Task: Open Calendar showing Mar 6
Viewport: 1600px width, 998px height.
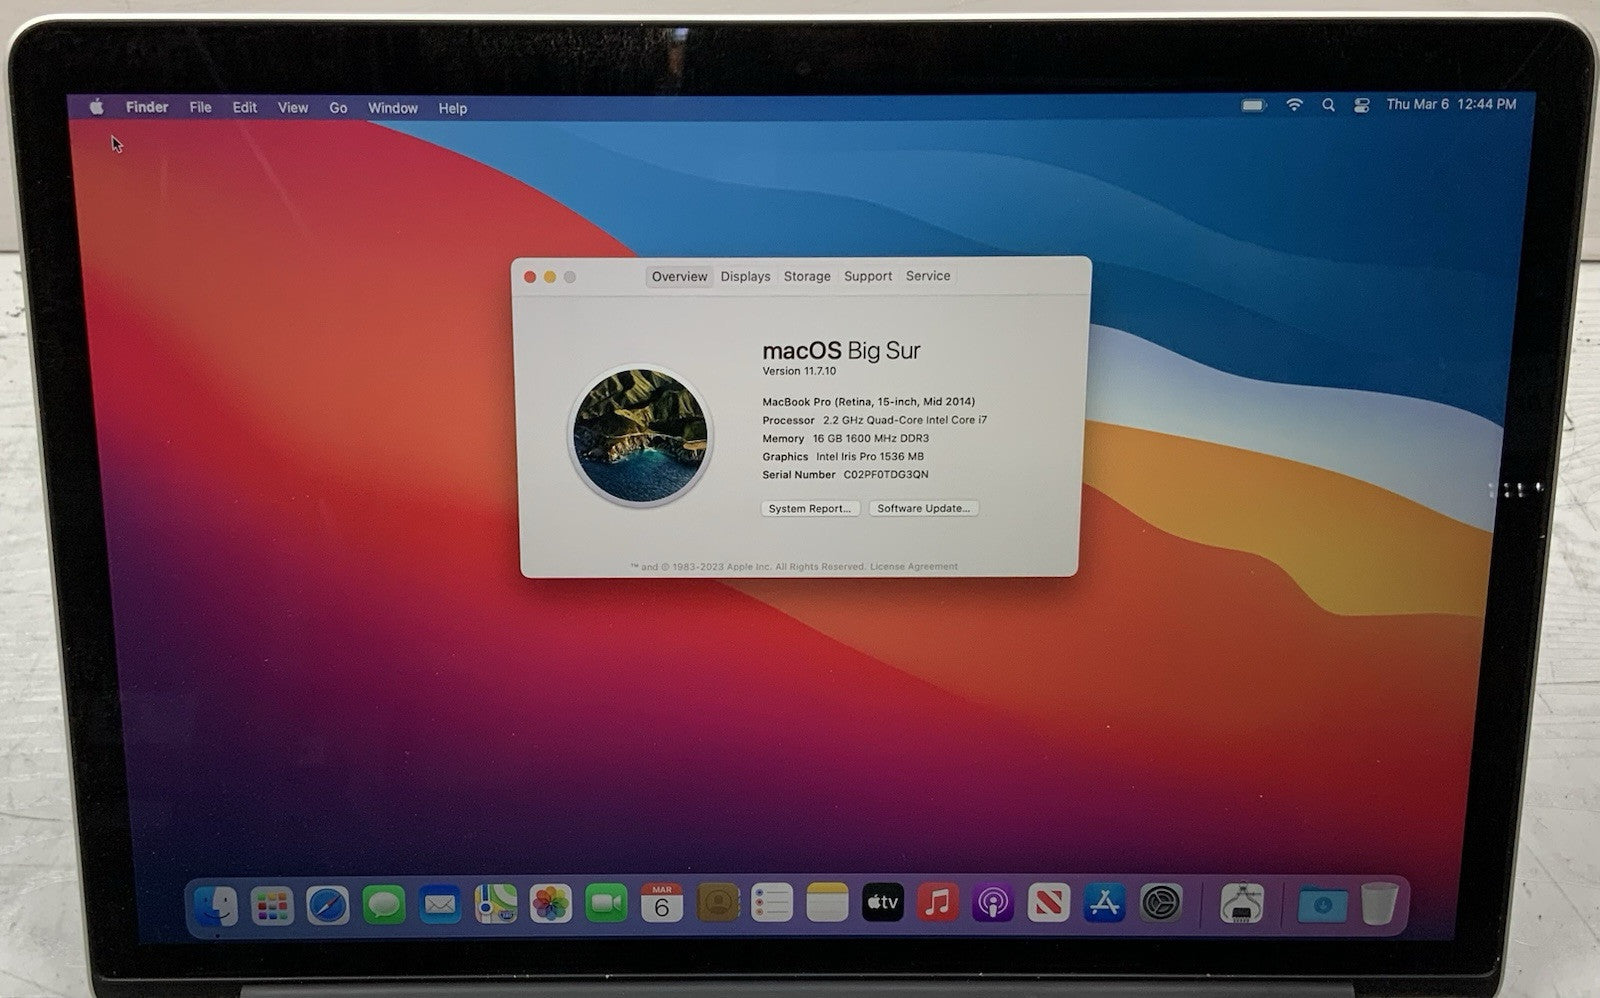Action: [x=661, y=903]
